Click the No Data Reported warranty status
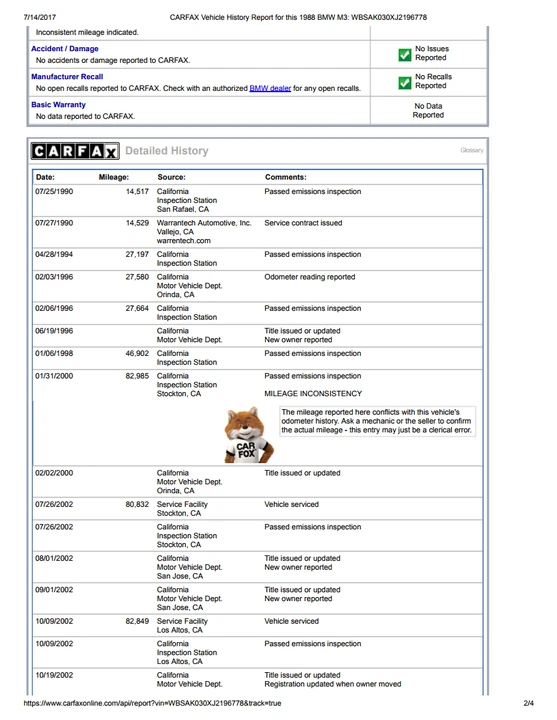557x720 pixels. 428,111
